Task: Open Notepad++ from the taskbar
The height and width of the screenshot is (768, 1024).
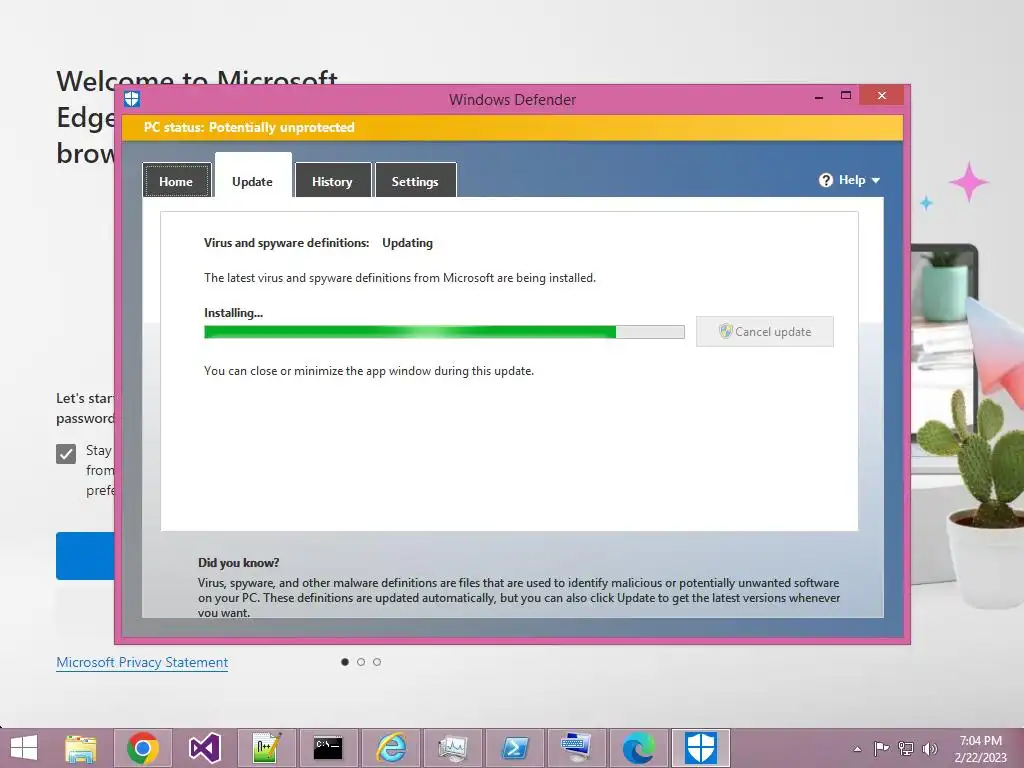Action: pyautogui.click(x=266, y=748)
